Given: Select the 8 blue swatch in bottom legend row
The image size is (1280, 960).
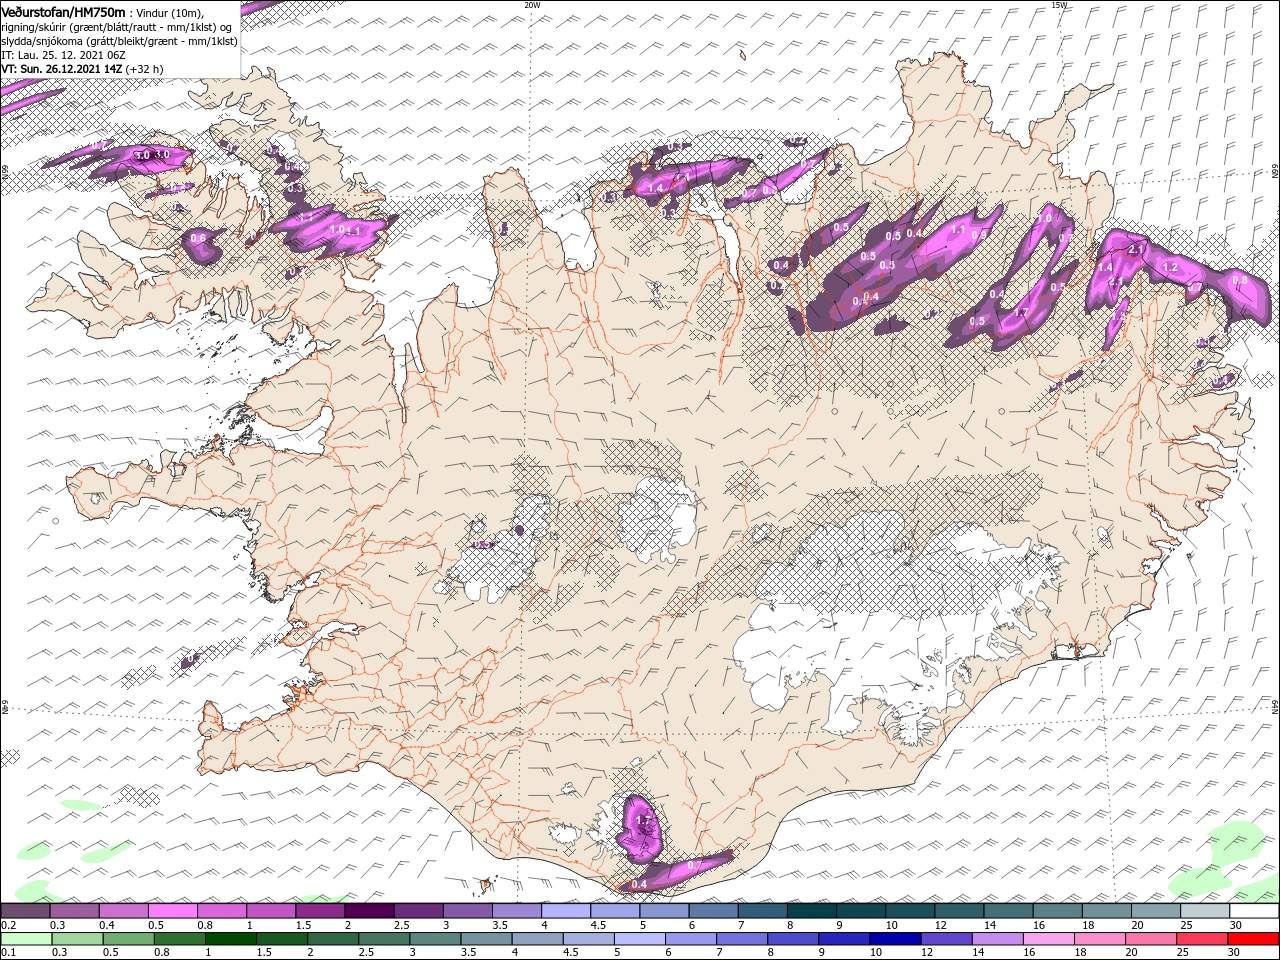Looking at the screenshot, I should click(x=792, y=938).
